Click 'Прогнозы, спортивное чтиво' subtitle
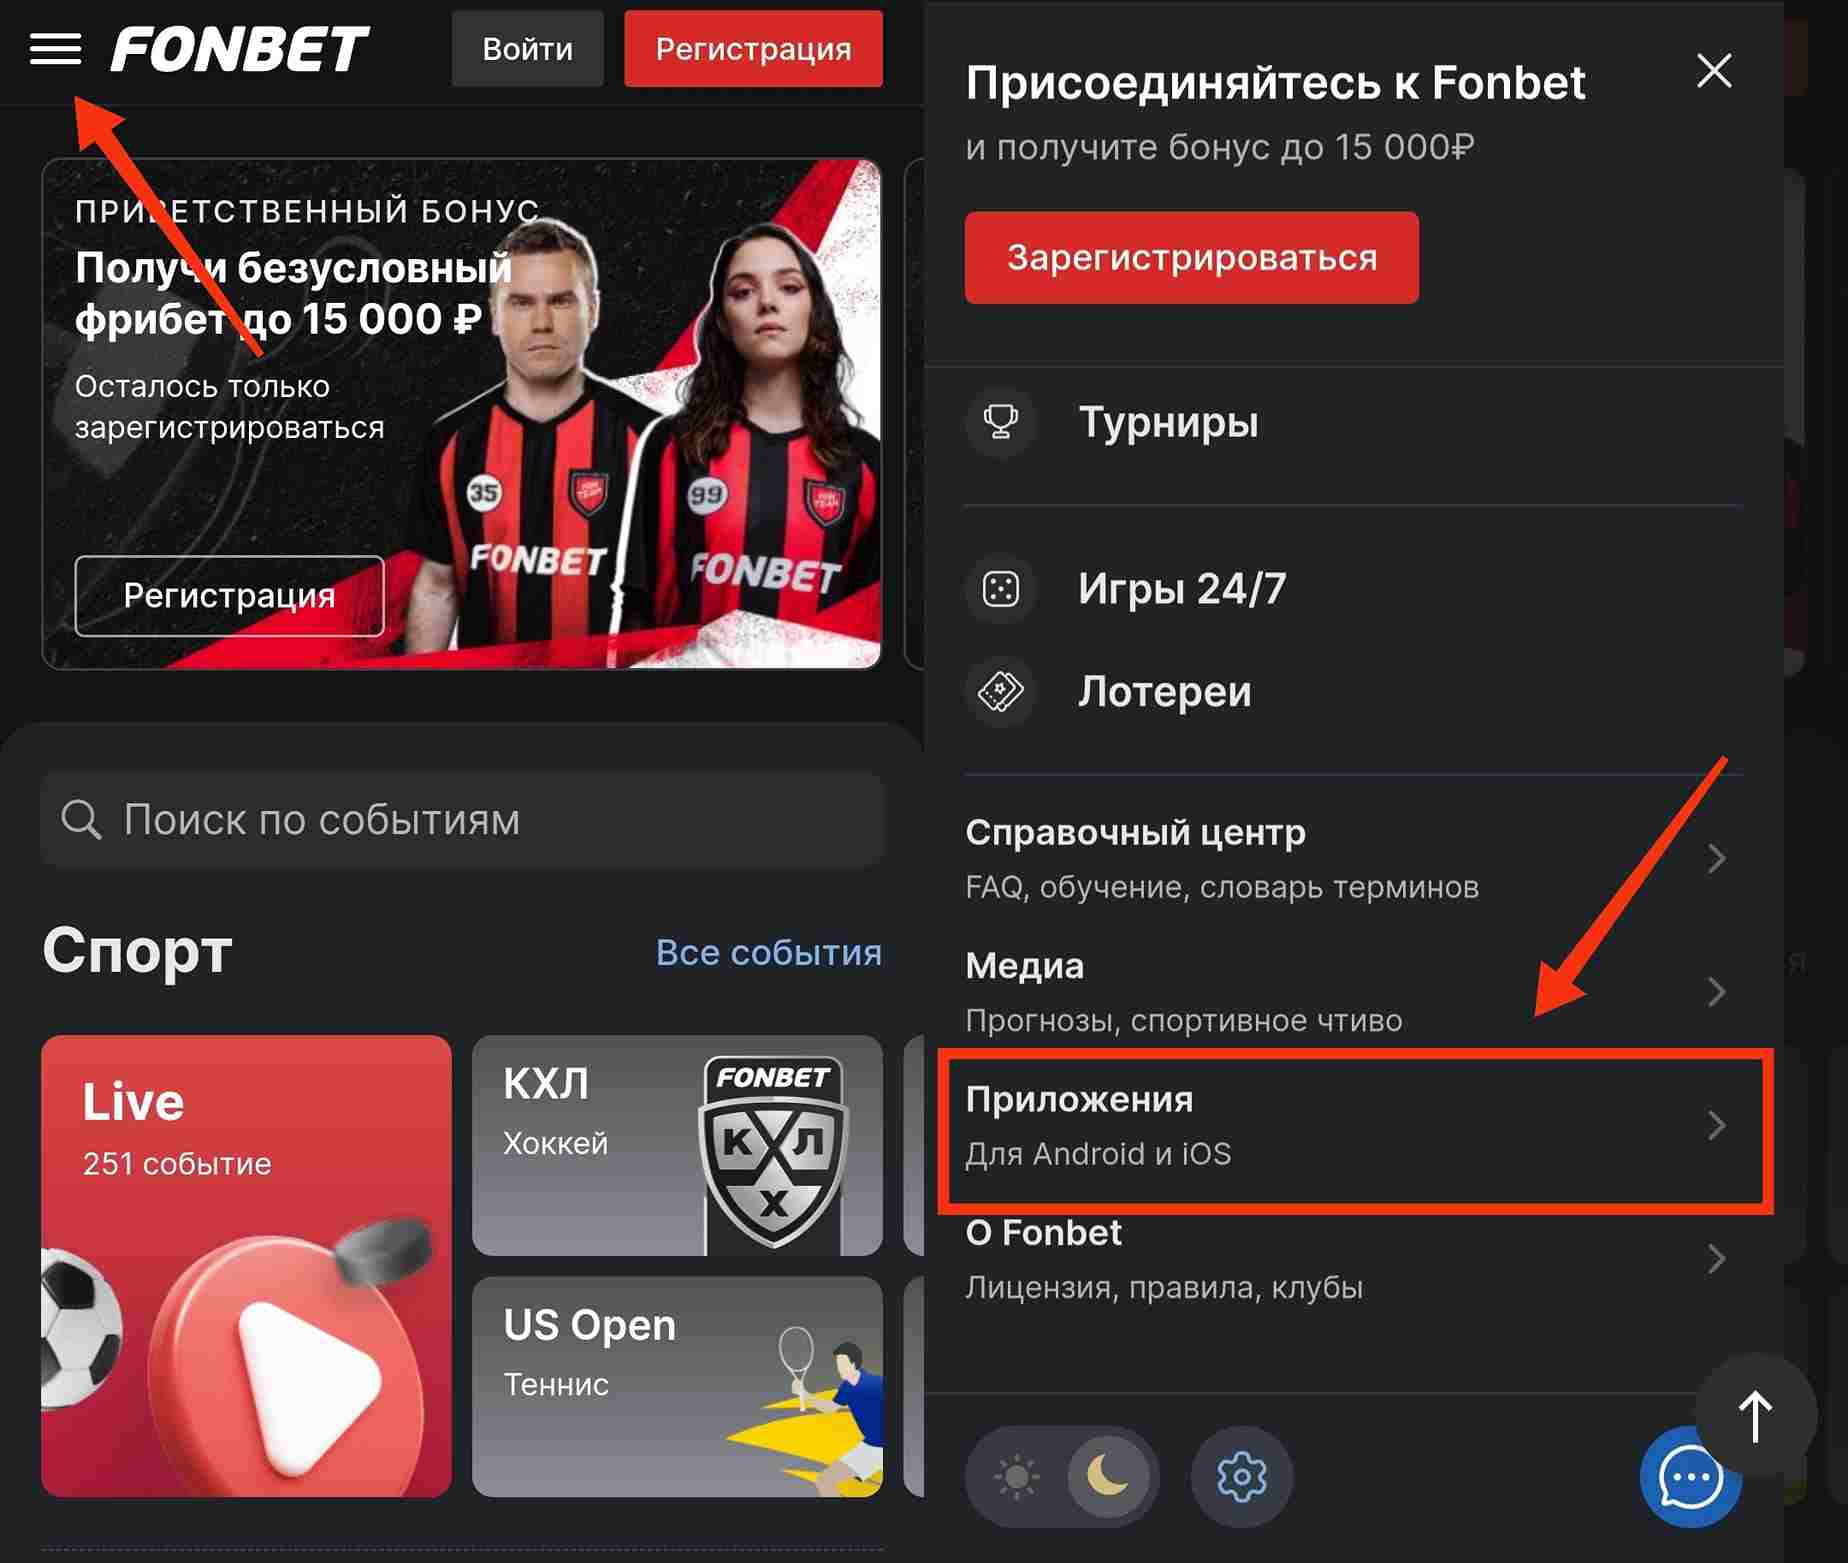Screen dimensions: 1848x1563 coord(1183,1020)
